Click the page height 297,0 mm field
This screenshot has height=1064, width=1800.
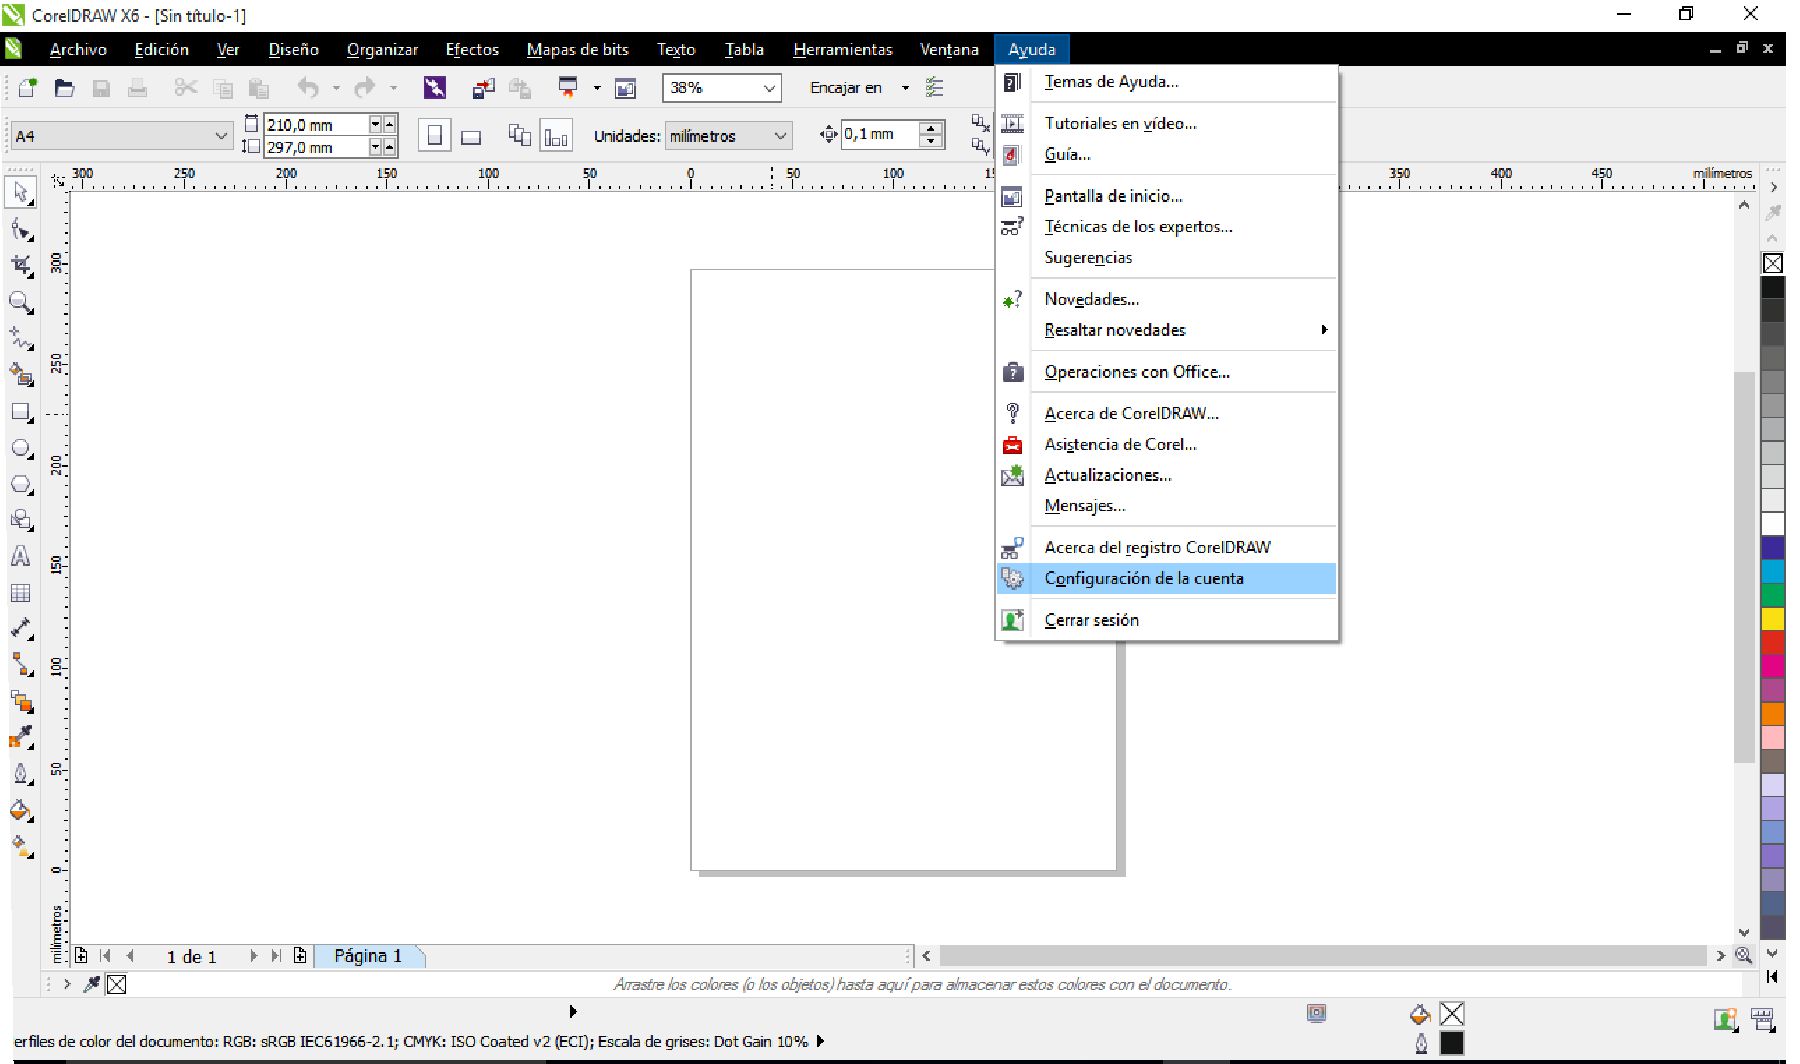coord(316,147)
